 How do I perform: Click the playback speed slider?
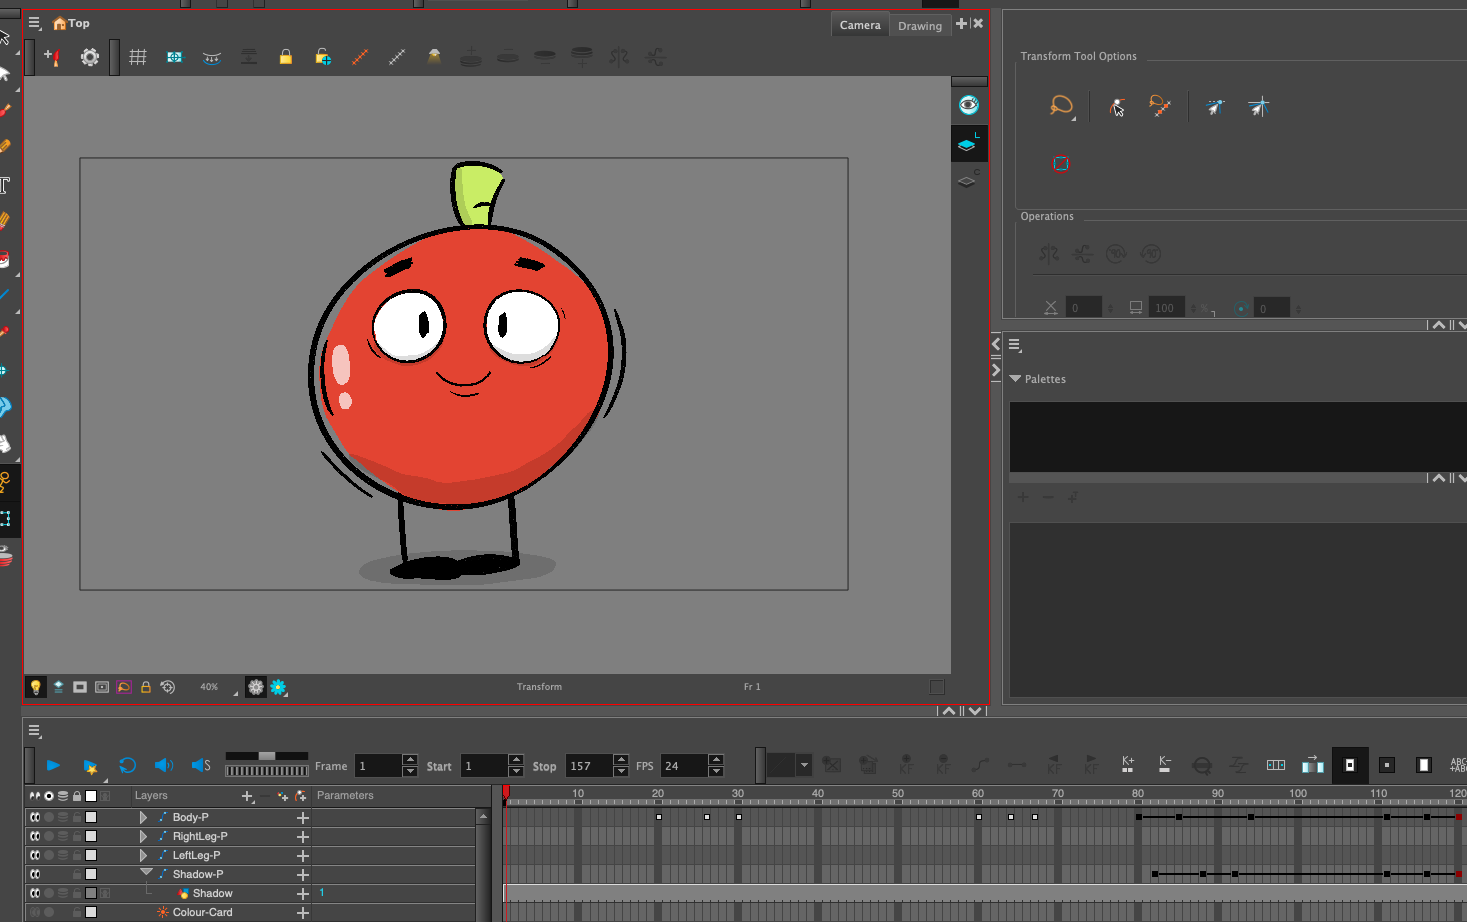pyautogui.click(x=267, y=756)
